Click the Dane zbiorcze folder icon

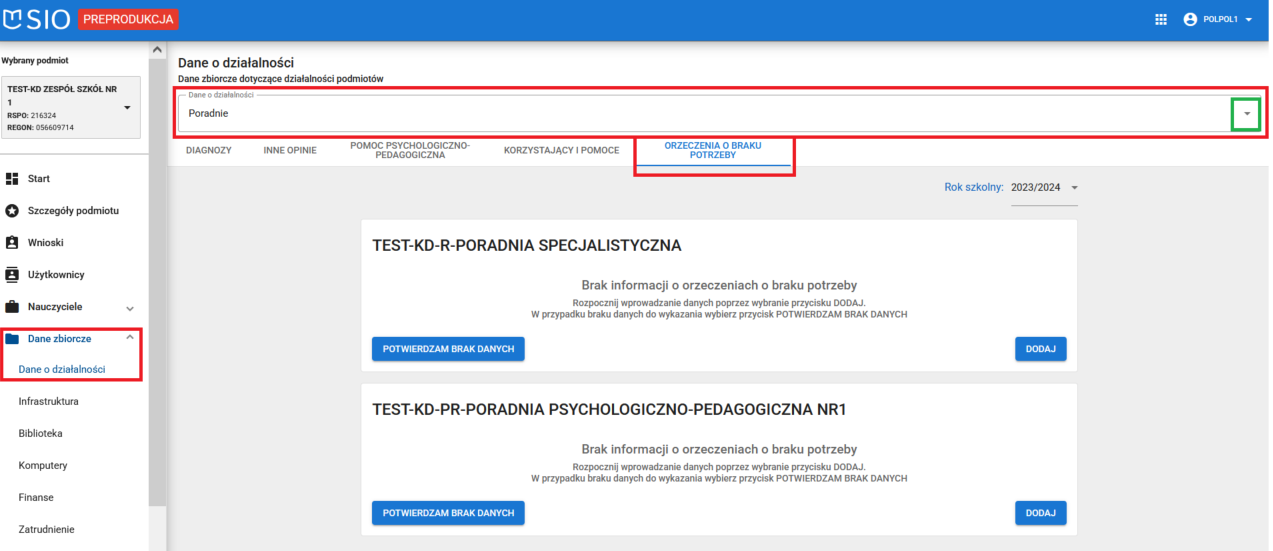click(x=12, y=339)
